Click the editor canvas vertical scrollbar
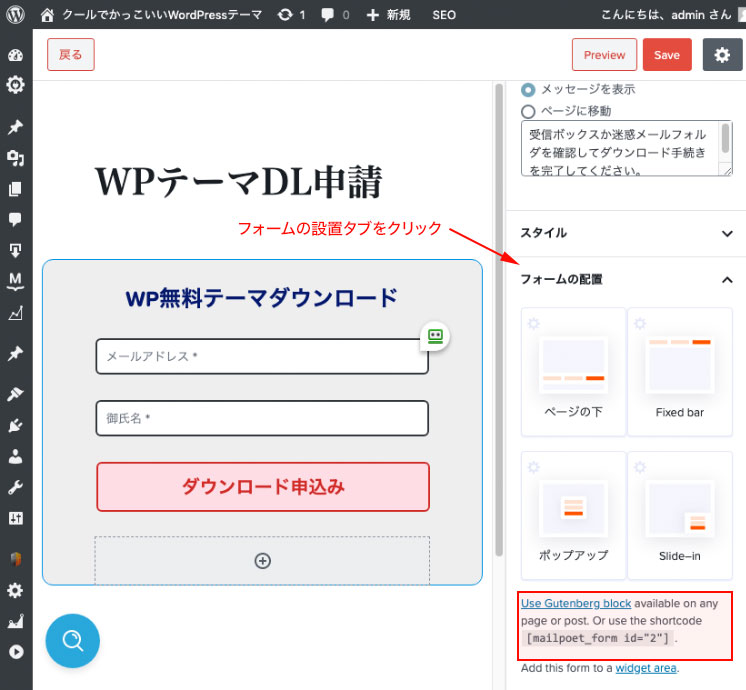Image resolution: width=746 pixels, height=690 pixels. click(499, 320)
